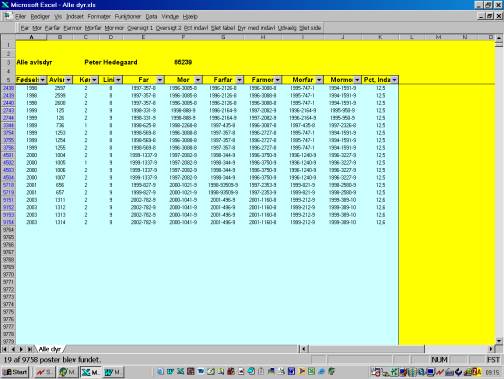Open the Funktioner menu

[128, 16]
